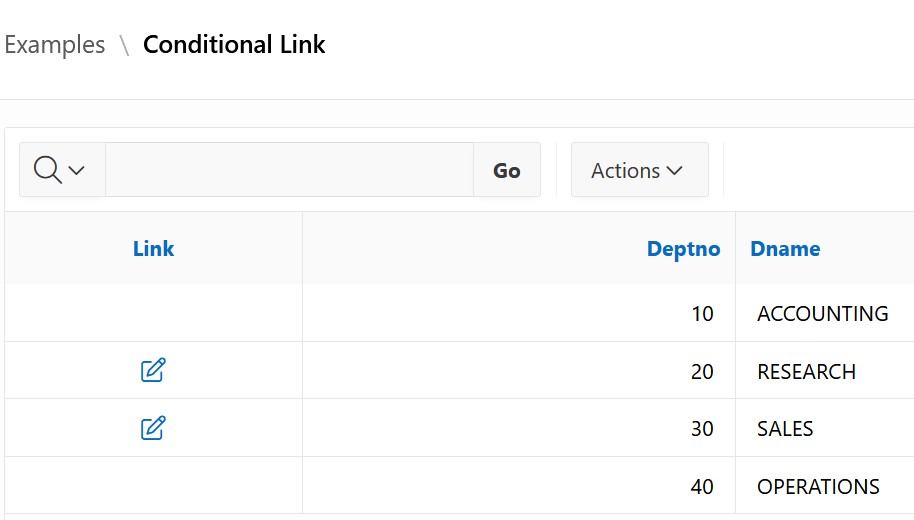Click department number 30 cell
Image resolution: width=914 pixels, height=520 pixels.
click(x=702, y=429)
